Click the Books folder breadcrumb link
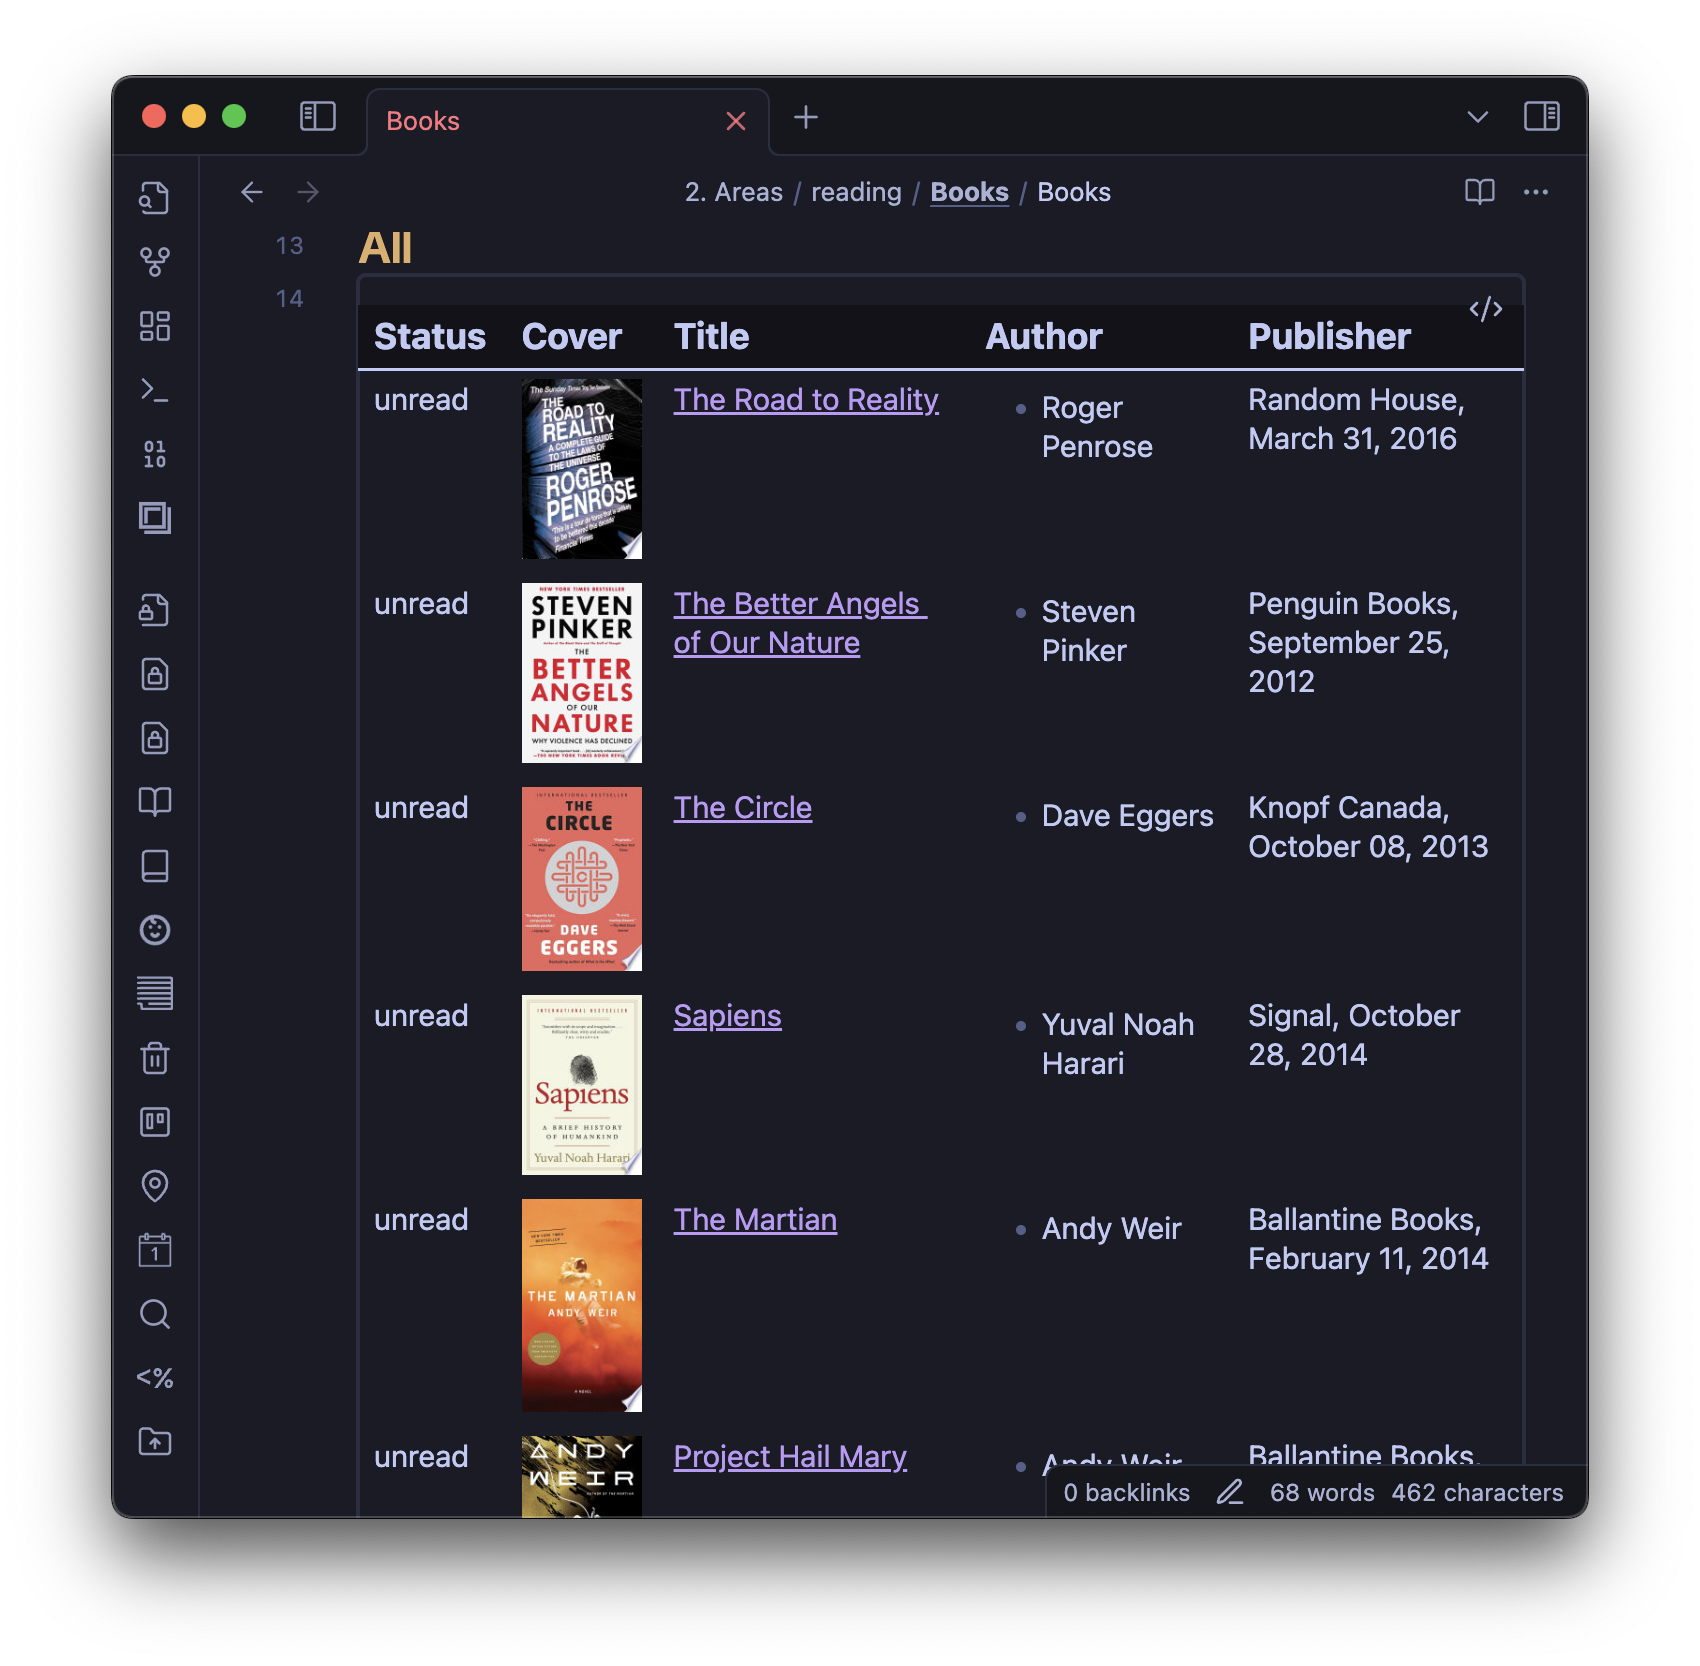This screenshot has width=1700, height=1666. click(969, 192)
